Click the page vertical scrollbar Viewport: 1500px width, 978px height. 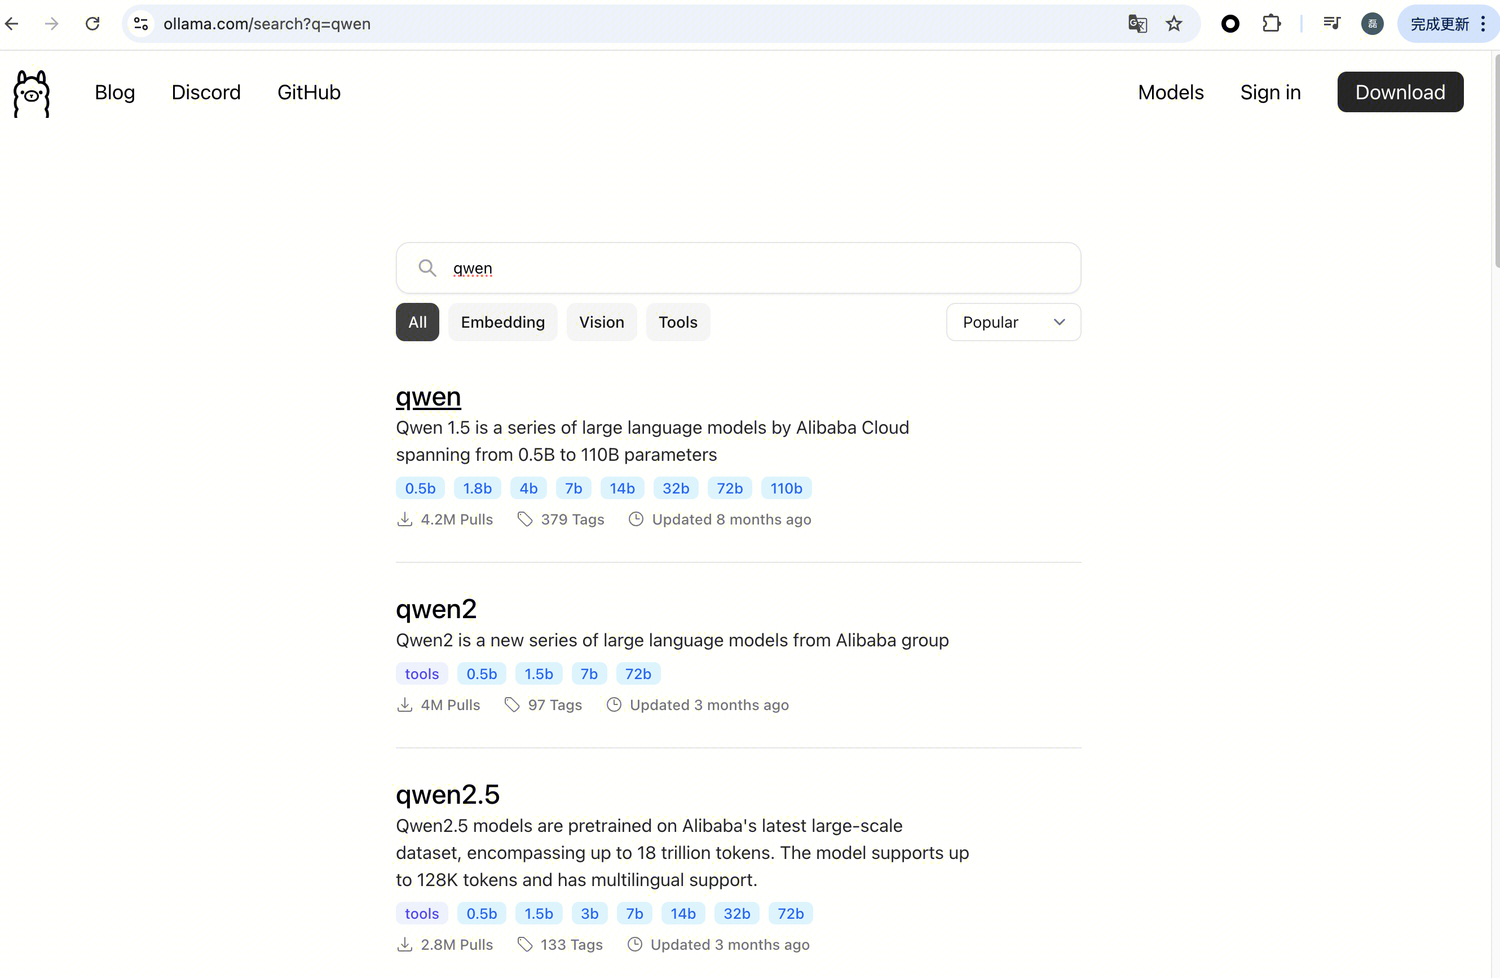point(1496,160)
